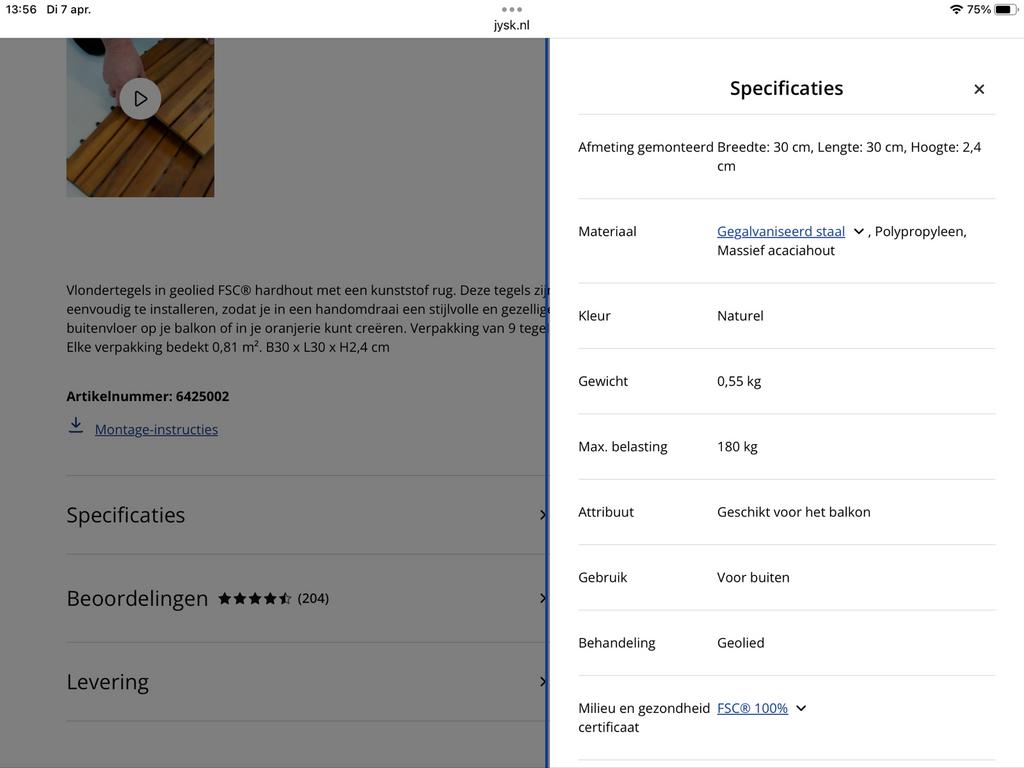This screenshot has width=1024, height=768.
Task: Open the Beoordelingen reviews section
Action: point(137,598)
